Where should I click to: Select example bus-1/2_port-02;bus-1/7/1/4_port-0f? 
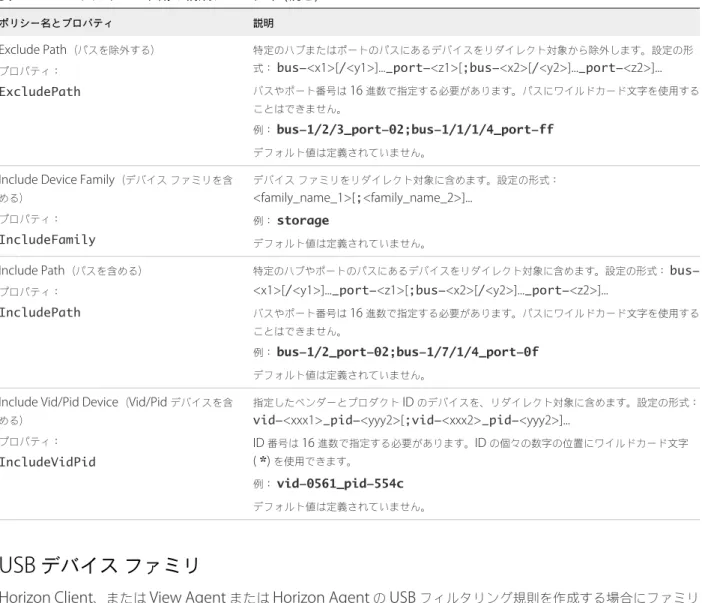407,352
